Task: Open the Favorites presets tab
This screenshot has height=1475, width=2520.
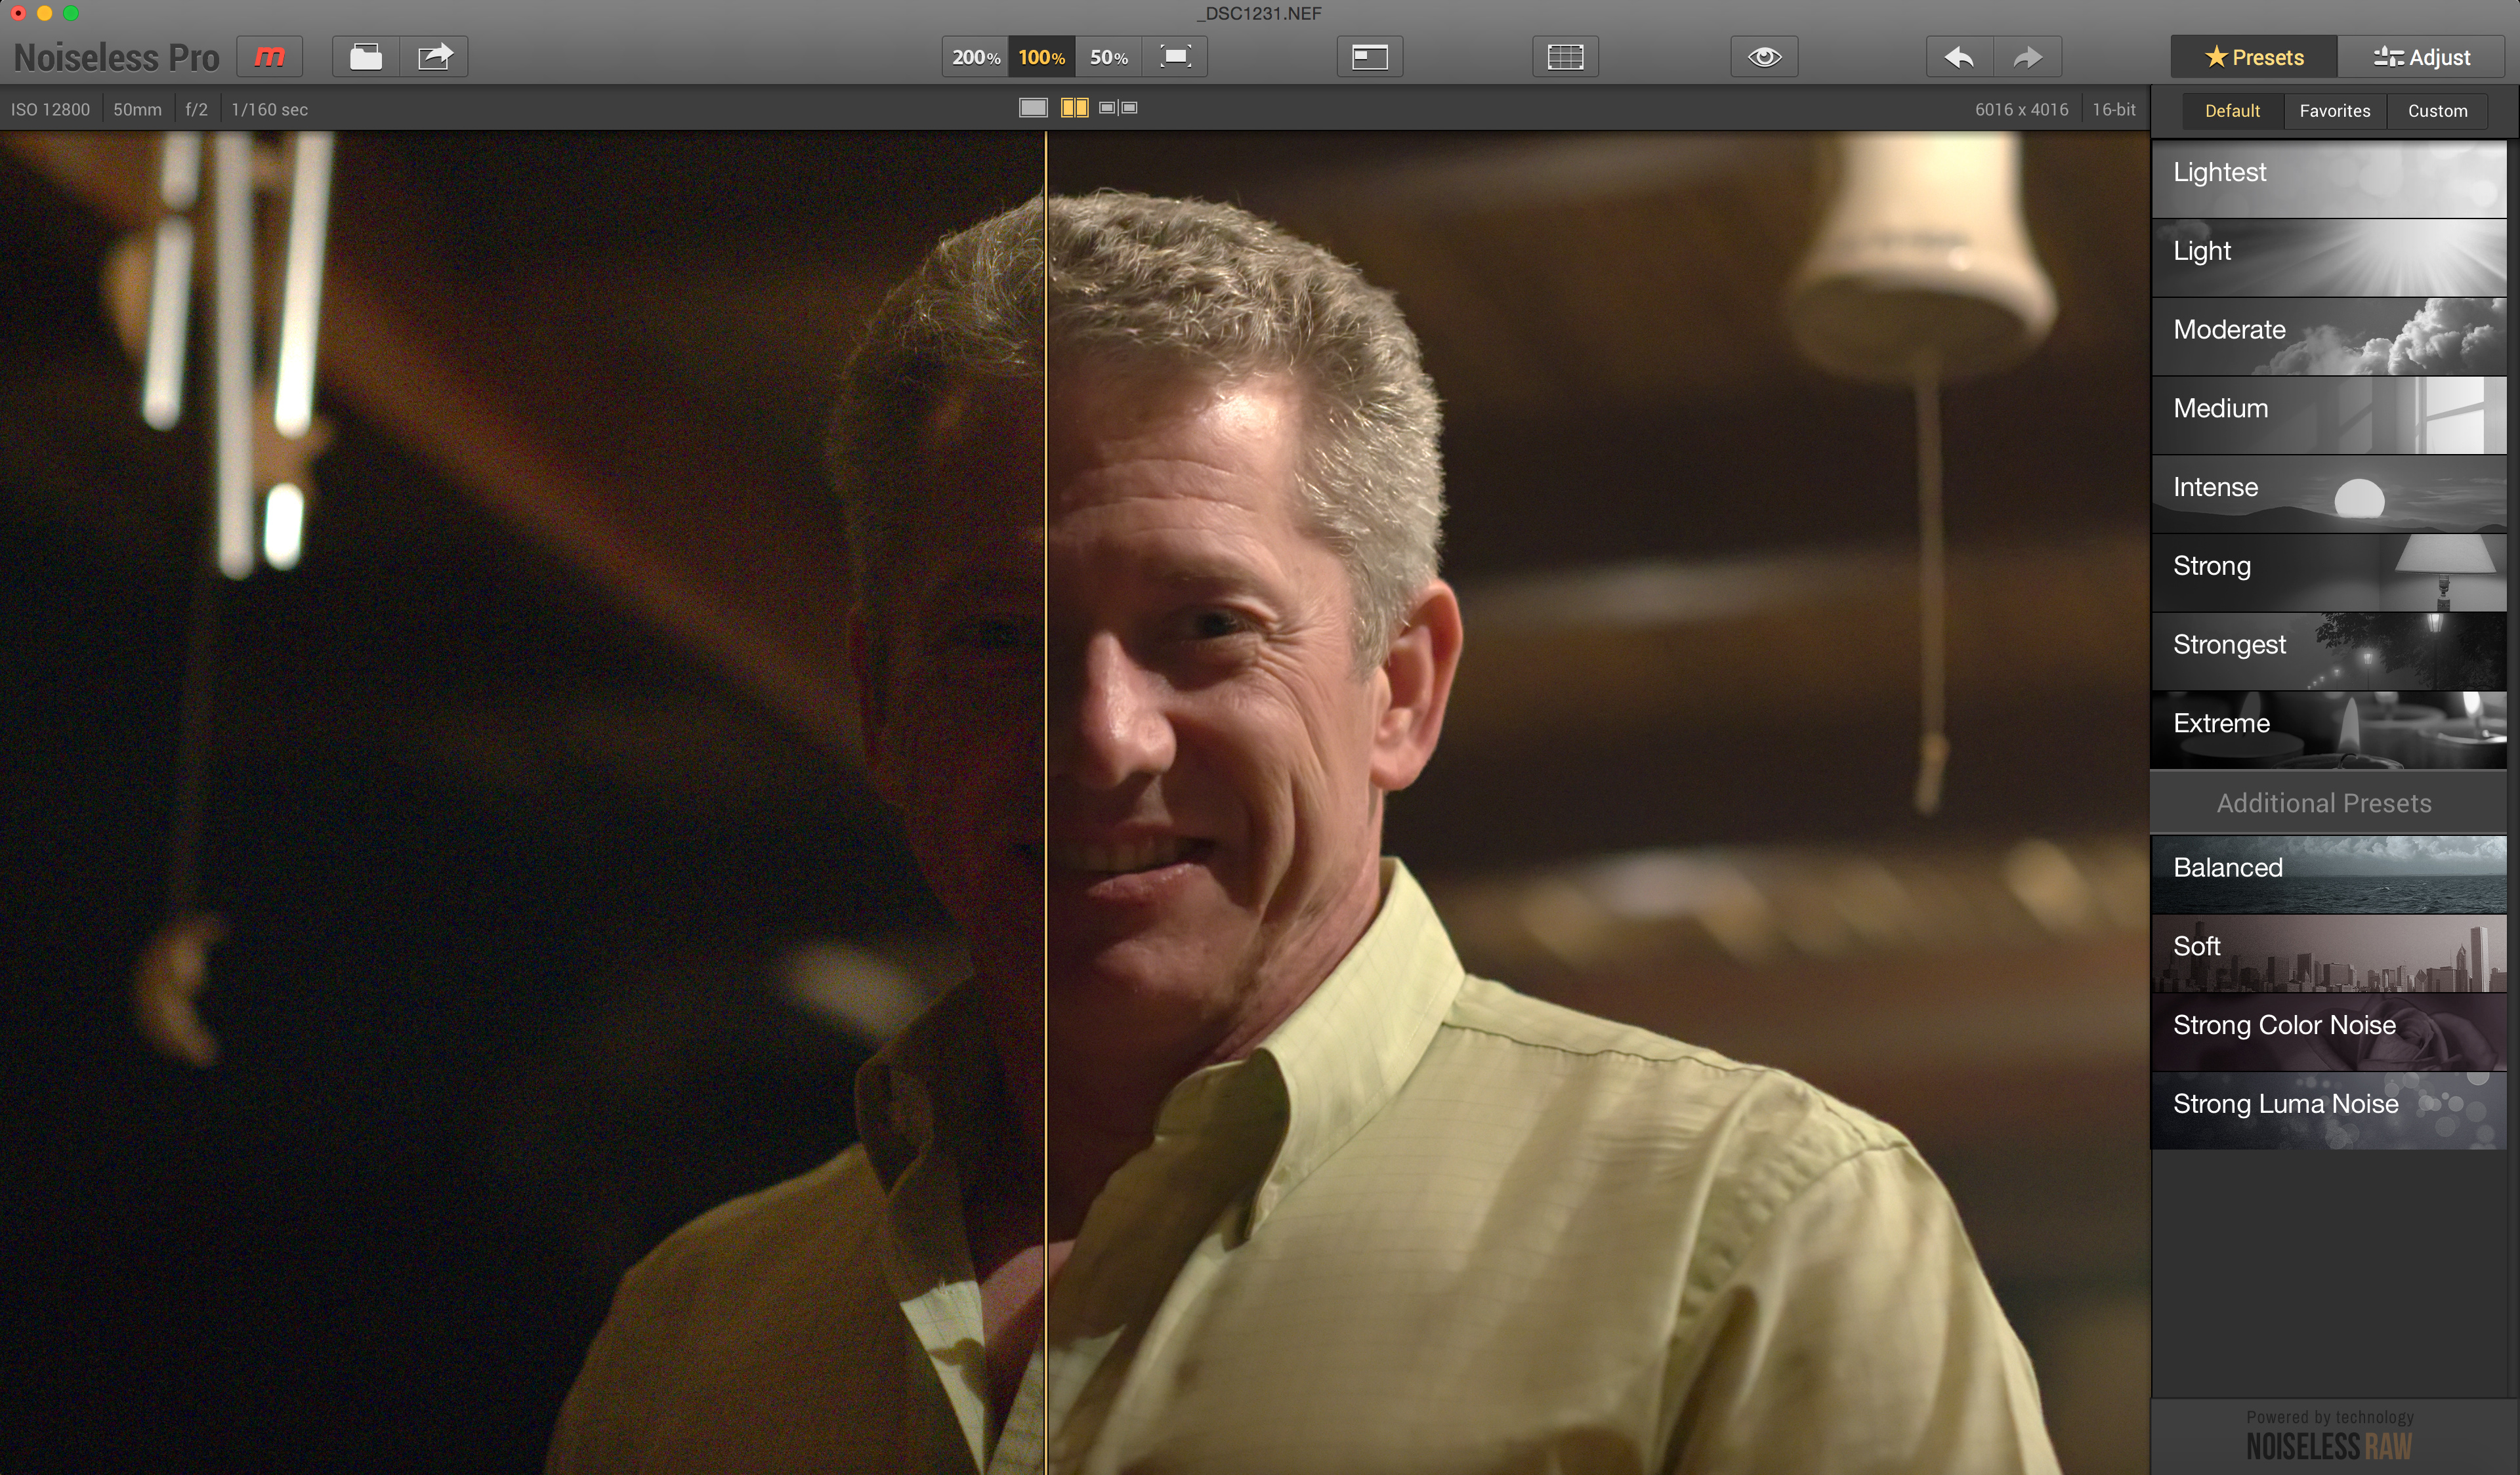Action: tap(2334, 111)
